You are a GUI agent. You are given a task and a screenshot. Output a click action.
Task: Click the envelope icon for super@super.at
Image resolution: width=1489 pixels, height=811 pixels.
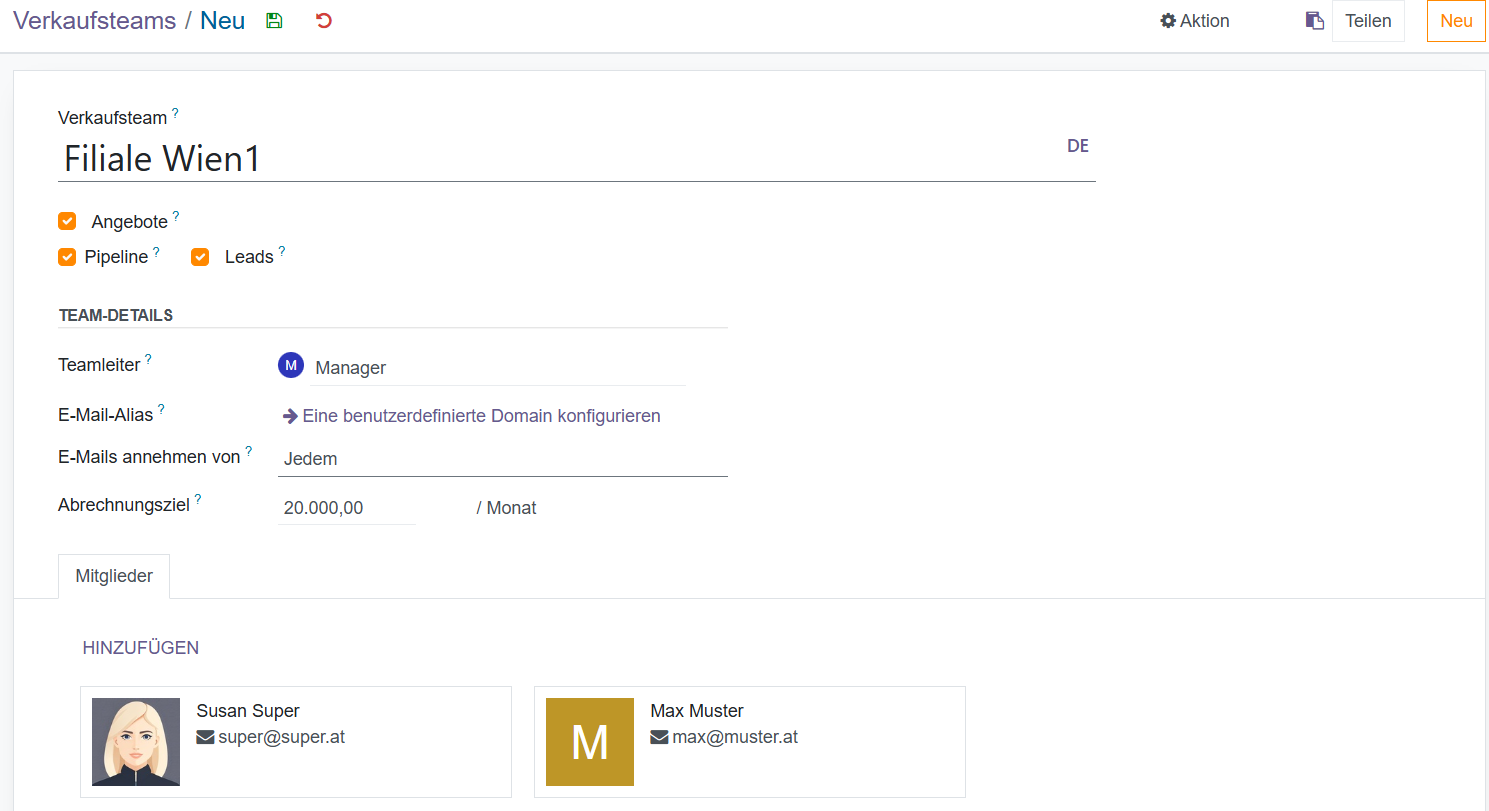[205, 738]
